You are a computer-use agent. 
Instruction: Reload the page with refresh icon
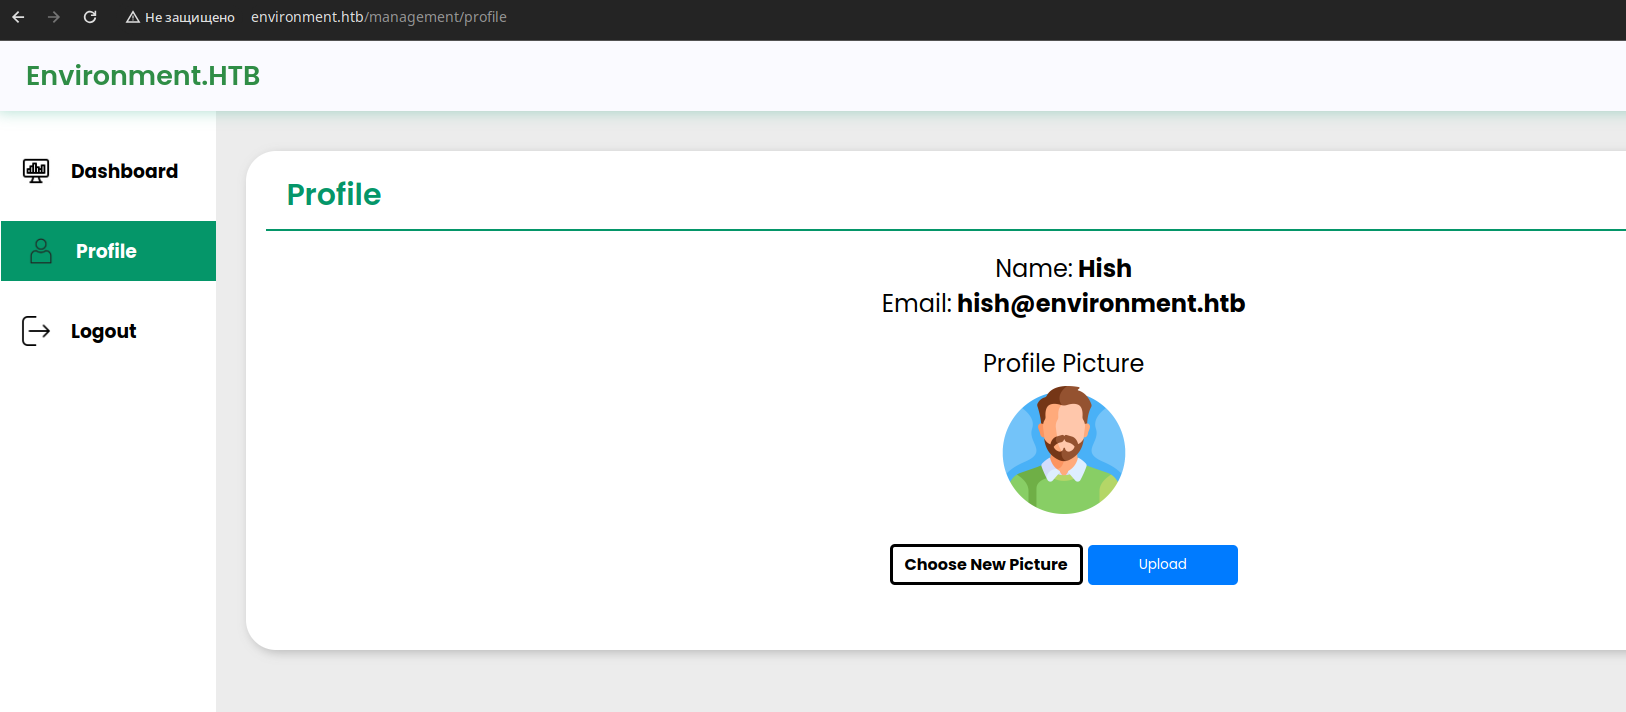click(x=90, y=17)
